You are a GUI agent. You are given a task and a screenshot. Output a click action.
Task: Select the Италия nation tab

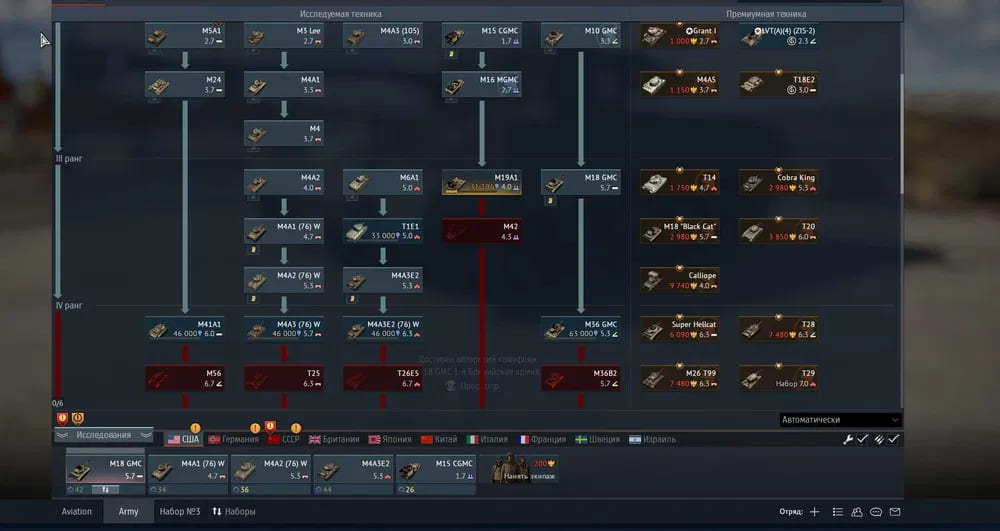[487, 439]
